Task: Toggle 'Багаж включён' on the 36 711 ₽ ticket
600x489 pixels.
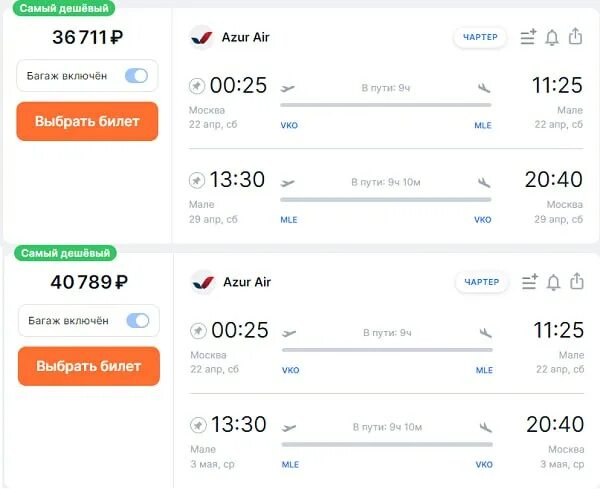Action: pos(136,76)
